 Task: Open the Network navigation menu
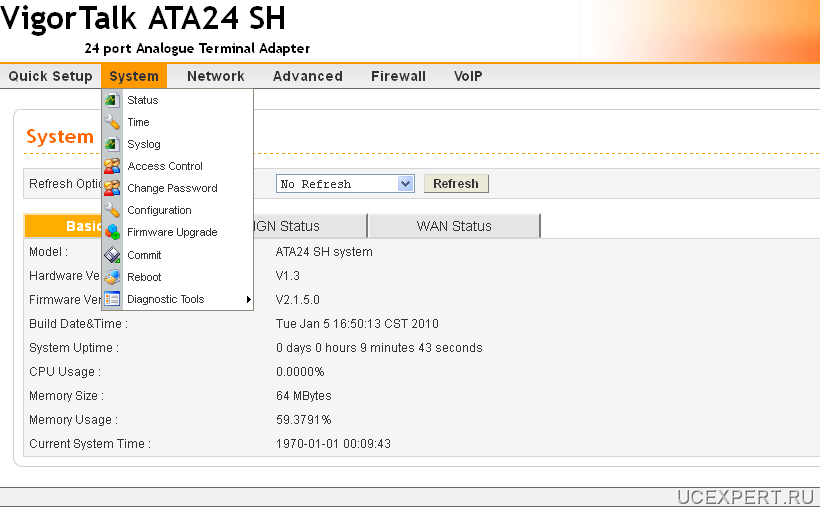(x=215, y=76)
